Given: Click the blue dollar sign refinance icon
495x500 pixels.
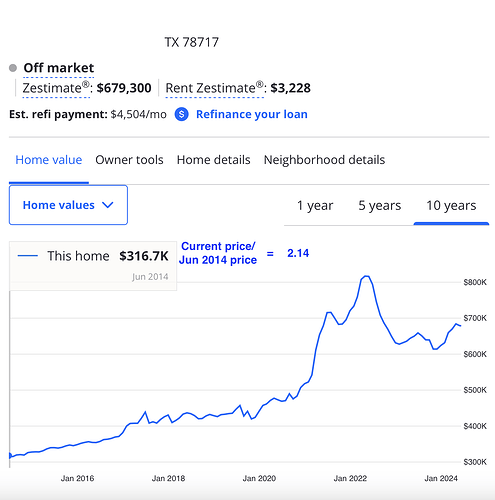Looking at the screenshot, I should click(181, 114).
